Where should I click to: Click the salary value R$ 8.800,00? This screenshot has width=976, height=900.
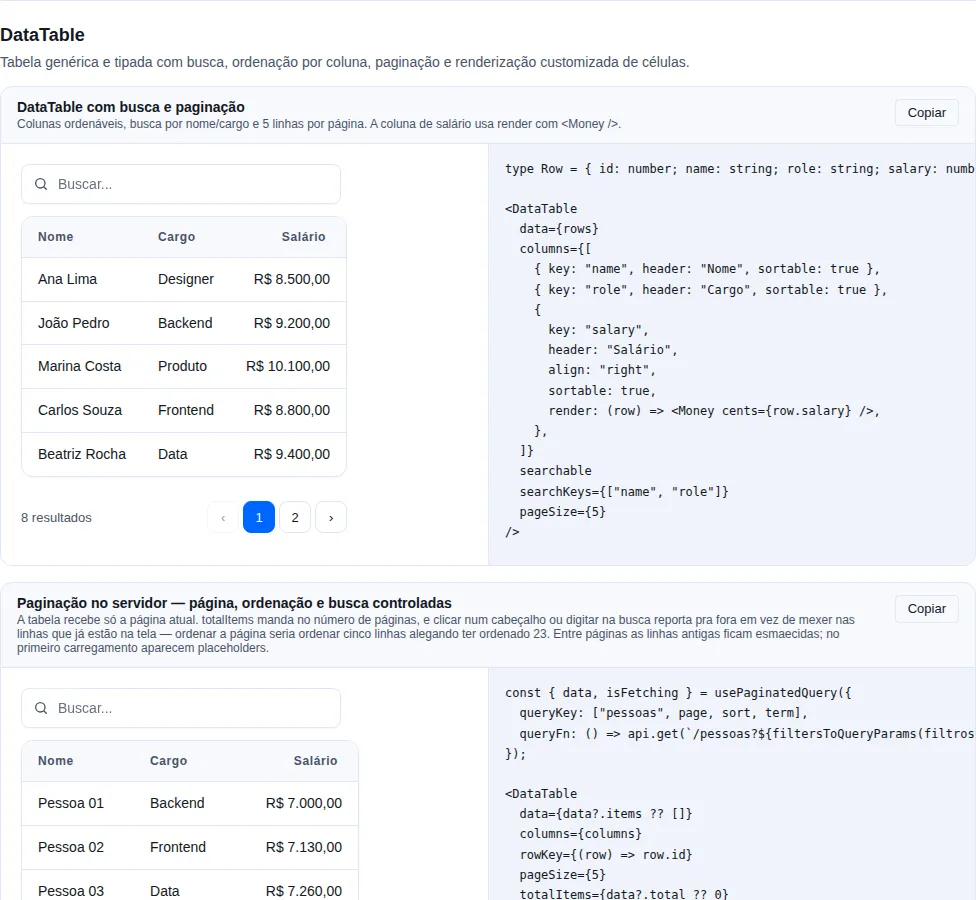click(x=292, y=410)
